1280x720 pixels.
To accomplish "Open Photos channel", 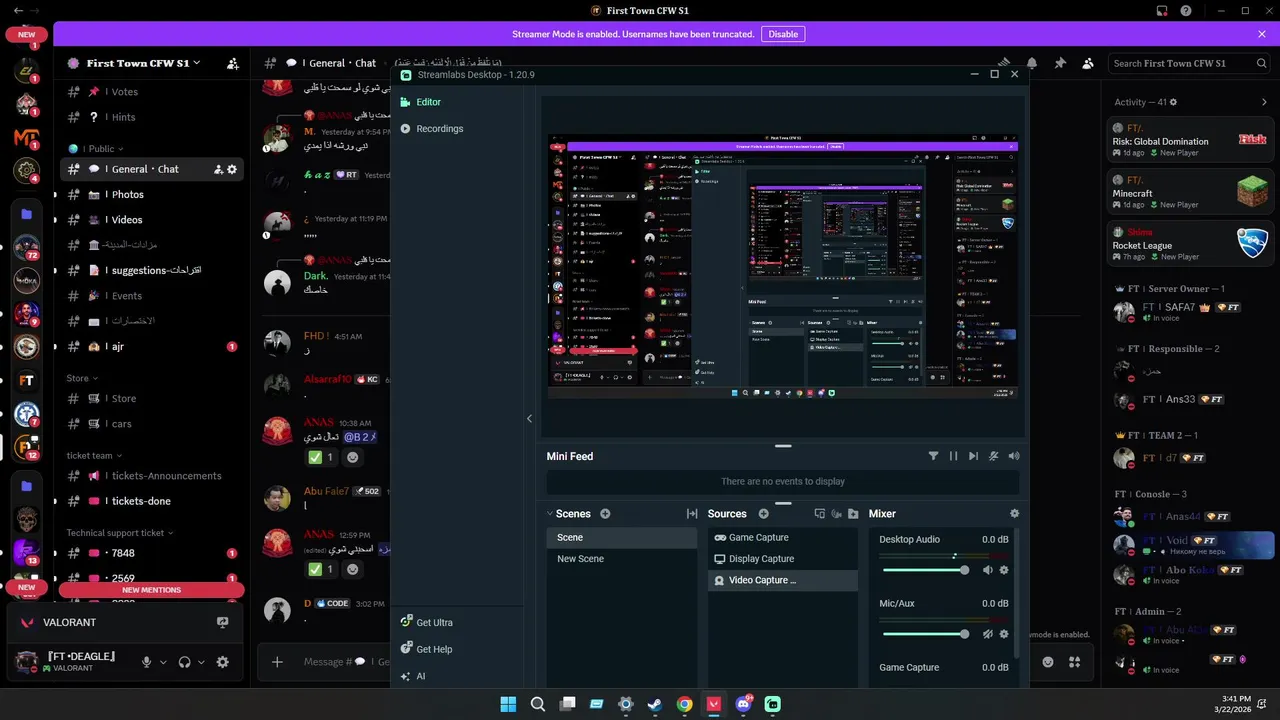I will pyautogui.click(x=152, y=195).
